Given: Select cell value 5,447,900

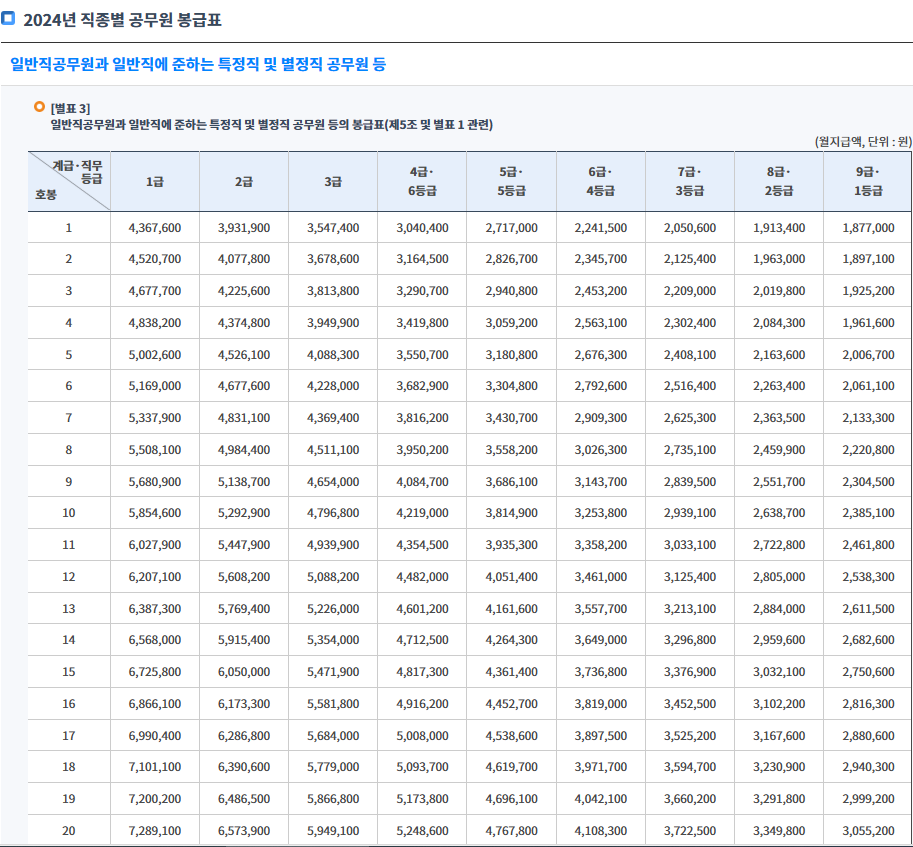Looking at the screenshot, I should coord(244,545).
